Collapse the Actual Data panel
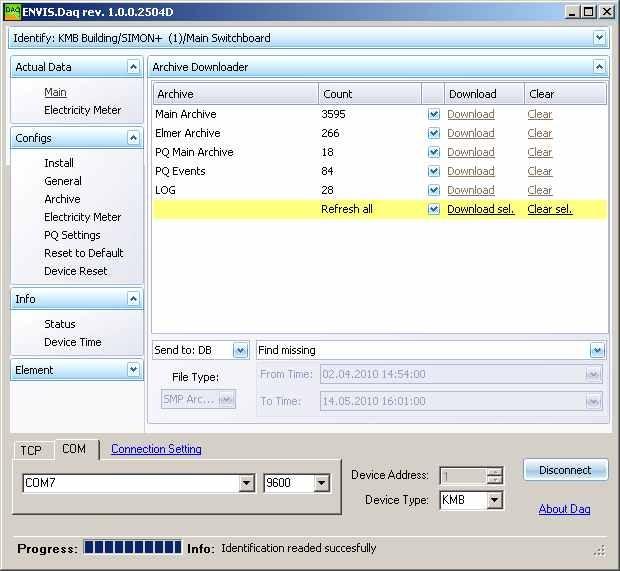The width and height of the screenshot is (620, 571). point(133,67)
